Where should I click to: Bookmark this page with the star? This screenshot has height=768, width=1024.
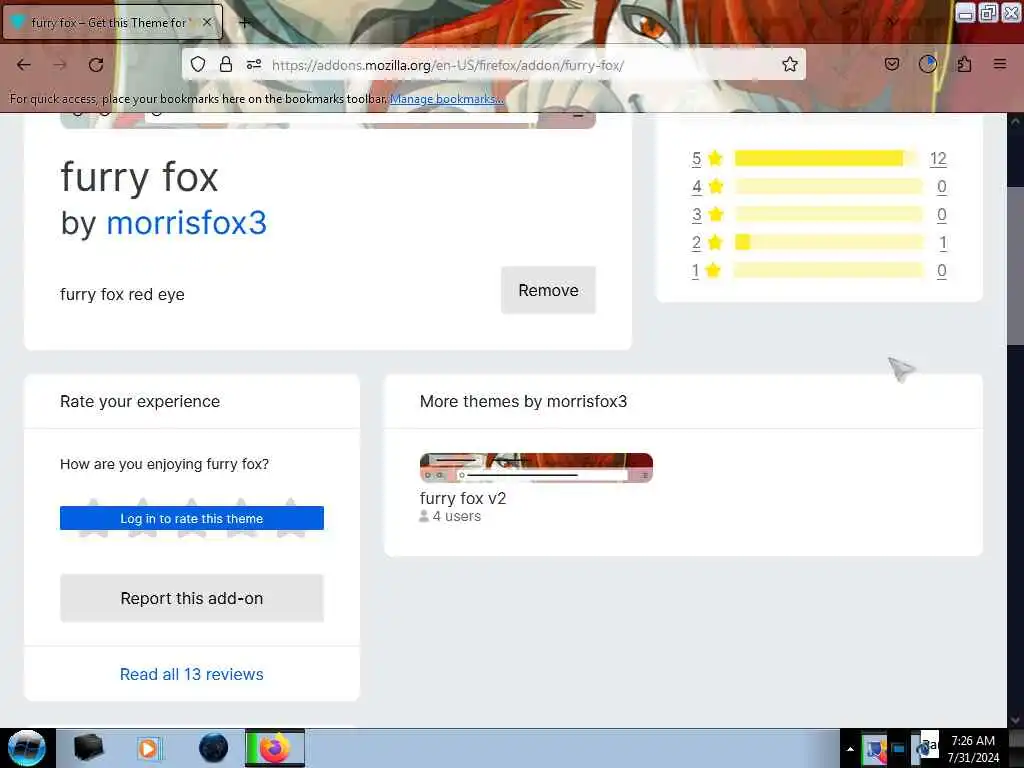(790, 64)
